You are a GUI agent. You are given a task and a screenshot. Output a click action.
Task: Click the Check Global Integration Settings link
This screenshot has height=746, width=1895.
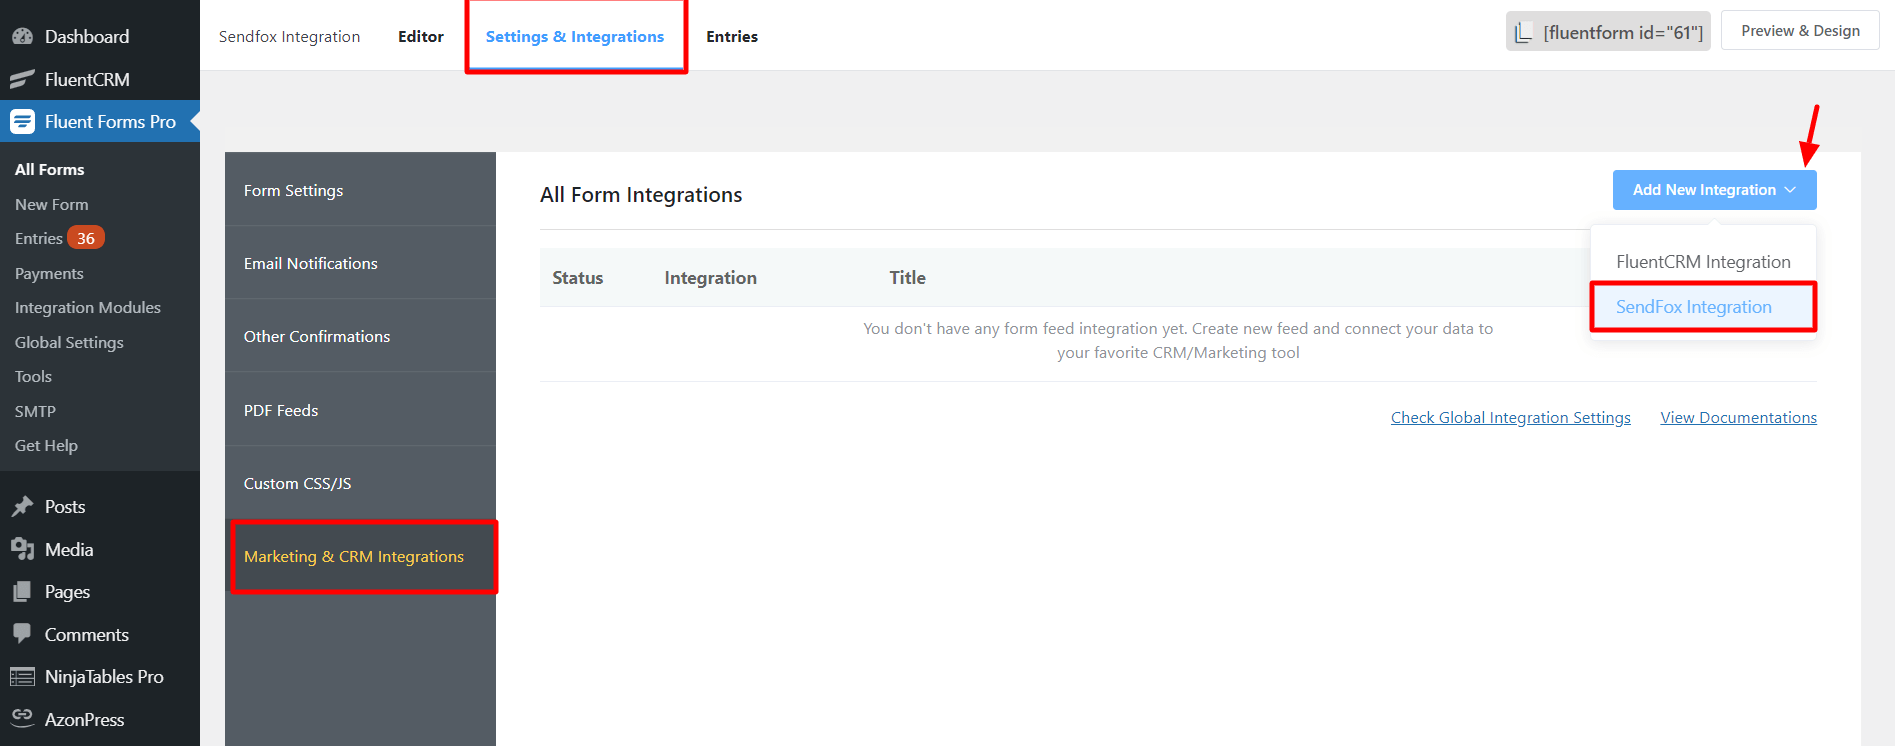[1511, 417]
